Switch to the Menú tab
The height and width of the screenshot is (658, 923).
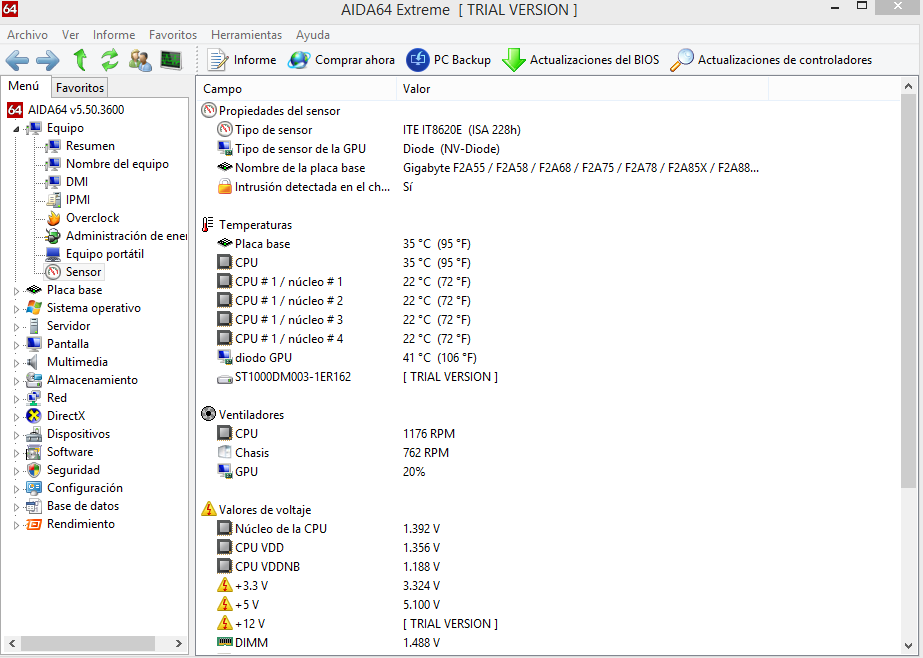(x=24, y=86)
